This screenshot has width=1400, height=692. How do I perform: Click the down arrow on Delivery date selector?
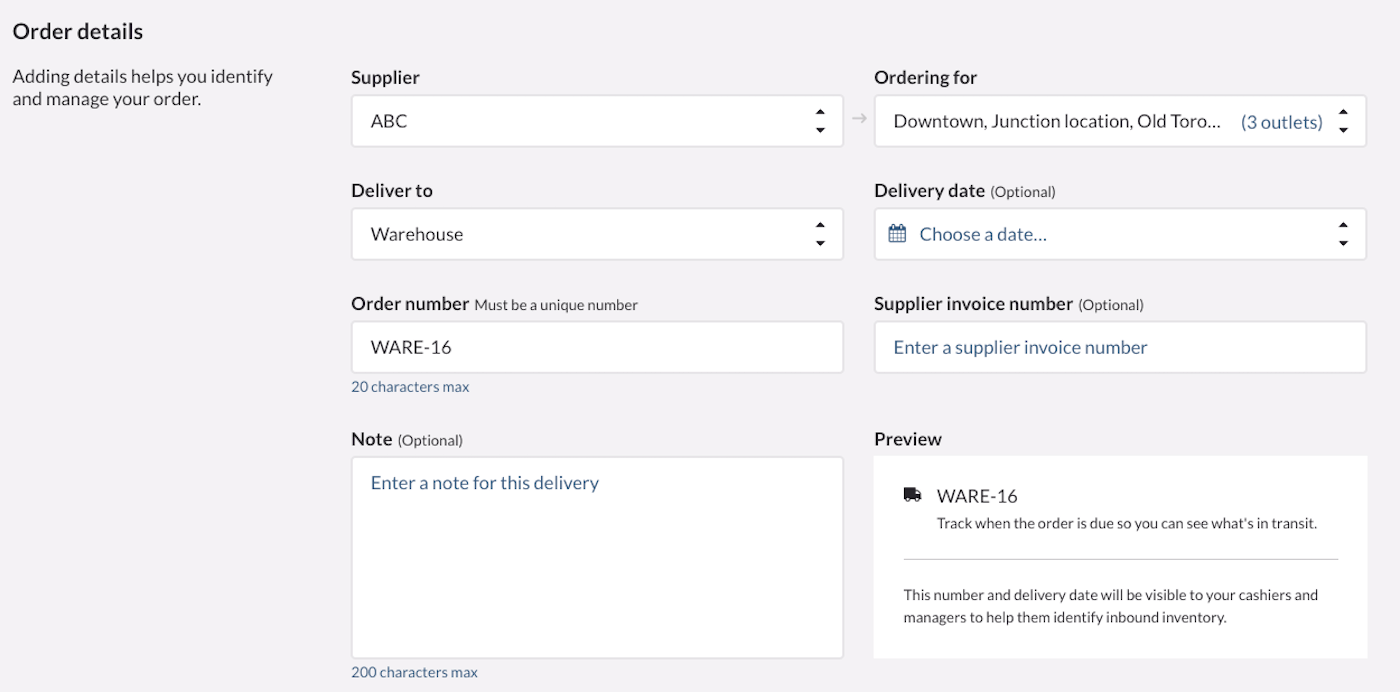[x=1343, y=241]
